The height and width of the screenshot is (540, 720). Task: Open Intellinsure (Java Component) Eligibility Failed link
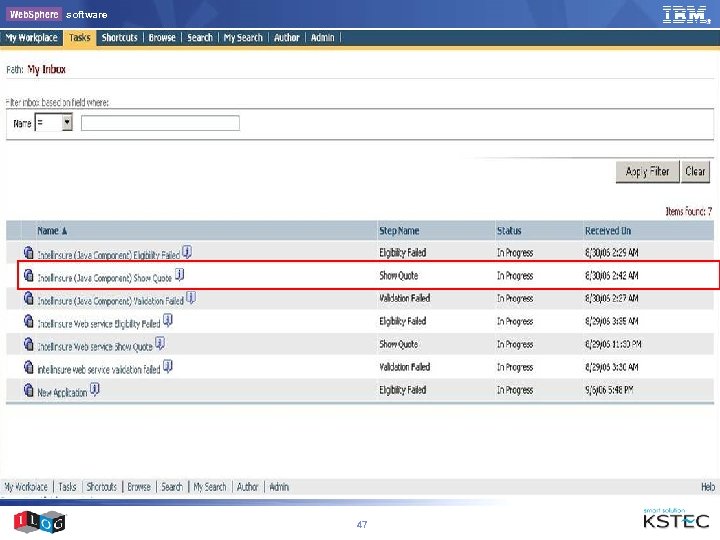(x=108, y=255)
